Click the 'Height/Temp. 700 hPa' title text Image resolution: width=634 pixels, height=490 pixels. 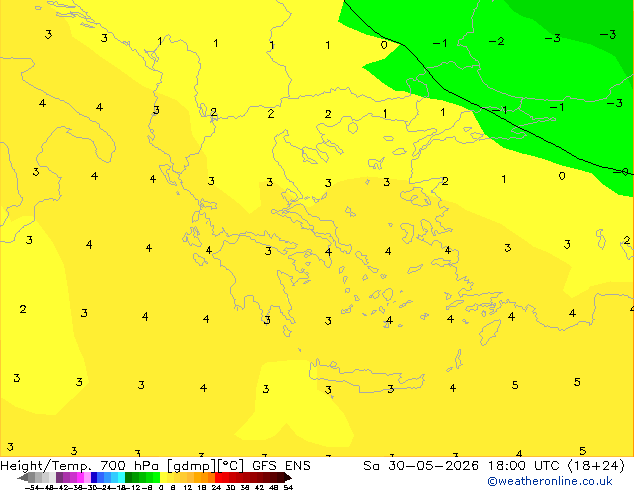pos(80,466)
